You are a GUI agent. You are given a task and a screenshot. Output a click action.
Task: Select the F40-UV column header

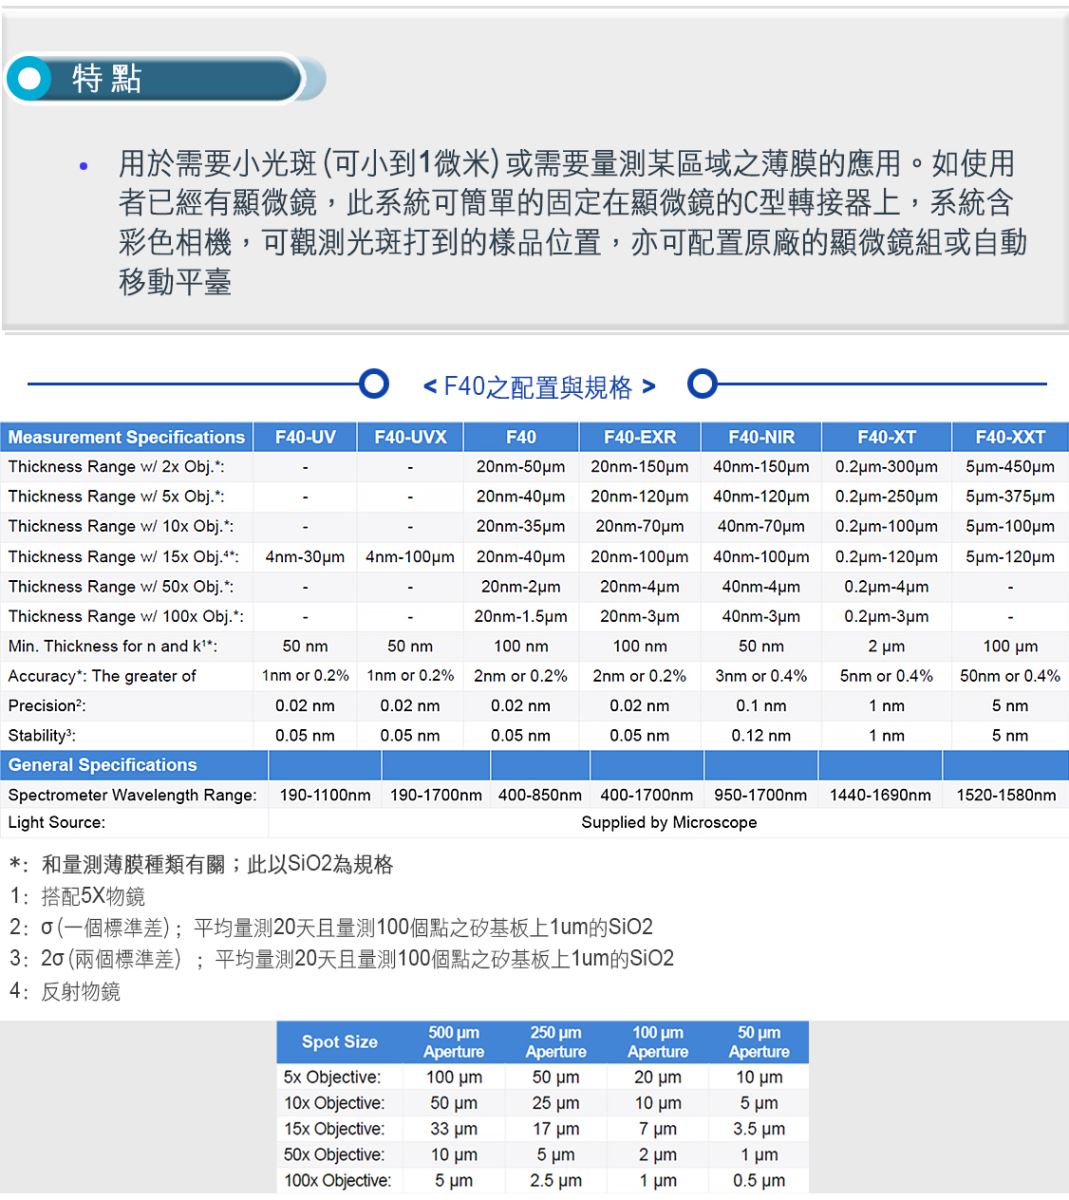tap(305, 437)
